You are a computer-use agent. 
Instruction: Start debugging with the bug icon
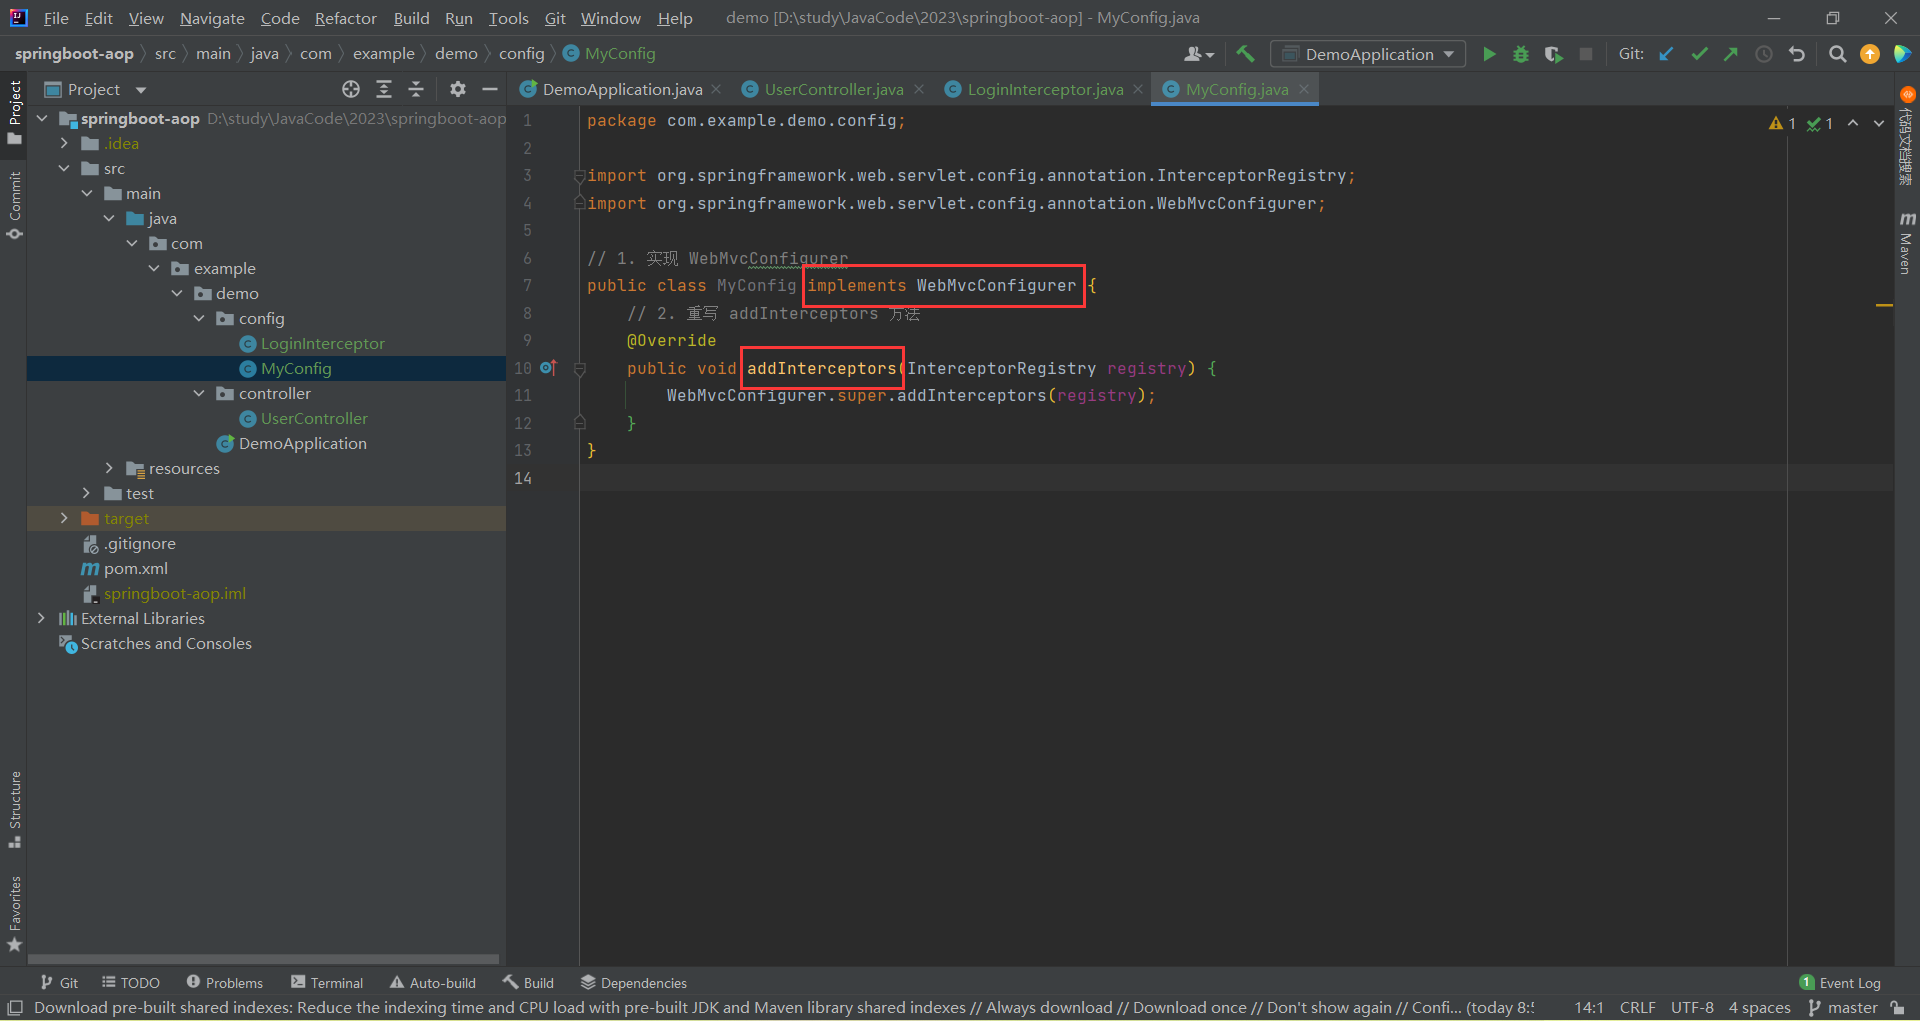point(1521,54)
